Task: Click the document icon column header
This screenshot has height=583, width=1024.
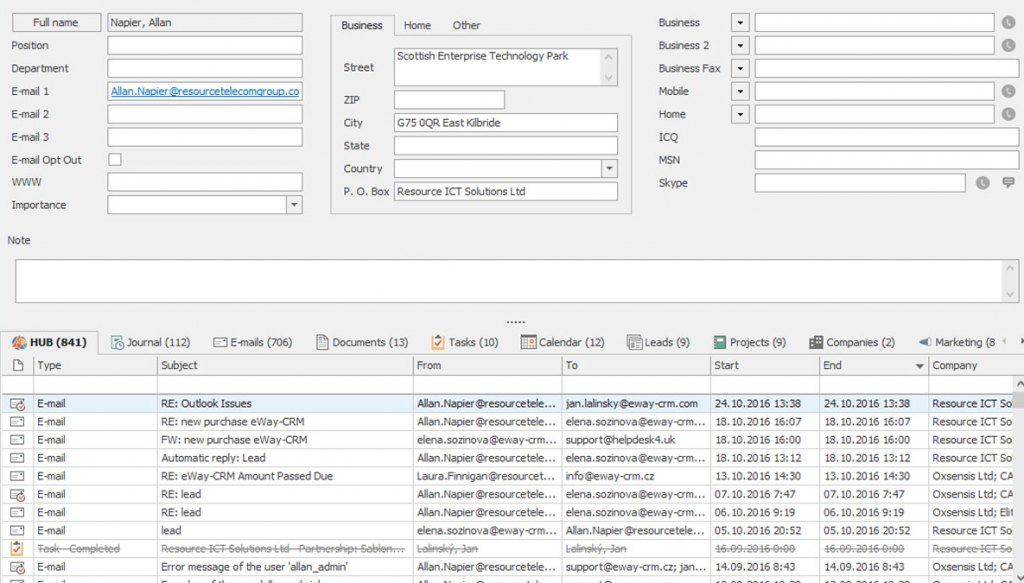Action: pyautogui.click(x=18, y=365)
